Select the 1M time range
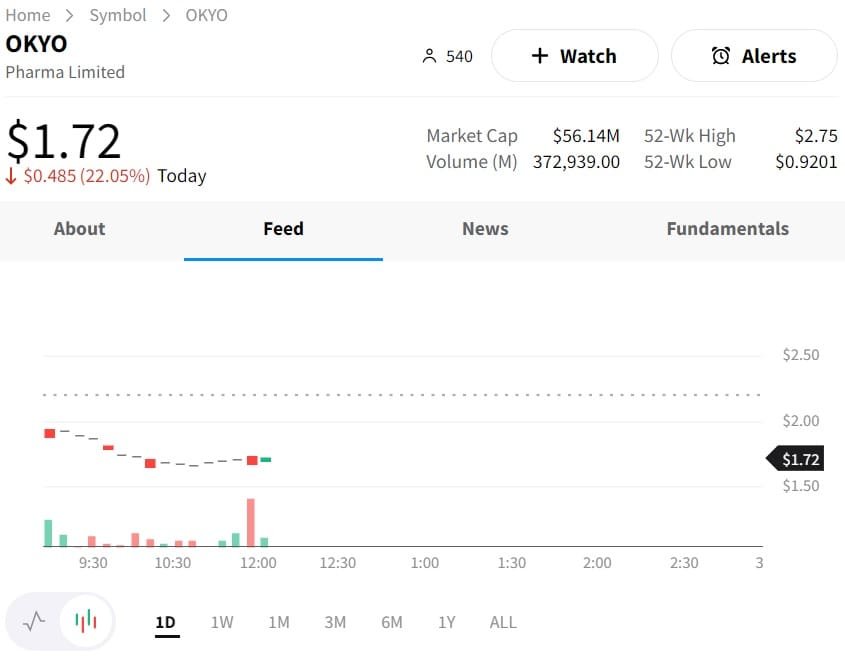Screen dimensions: 845x660 279,622
